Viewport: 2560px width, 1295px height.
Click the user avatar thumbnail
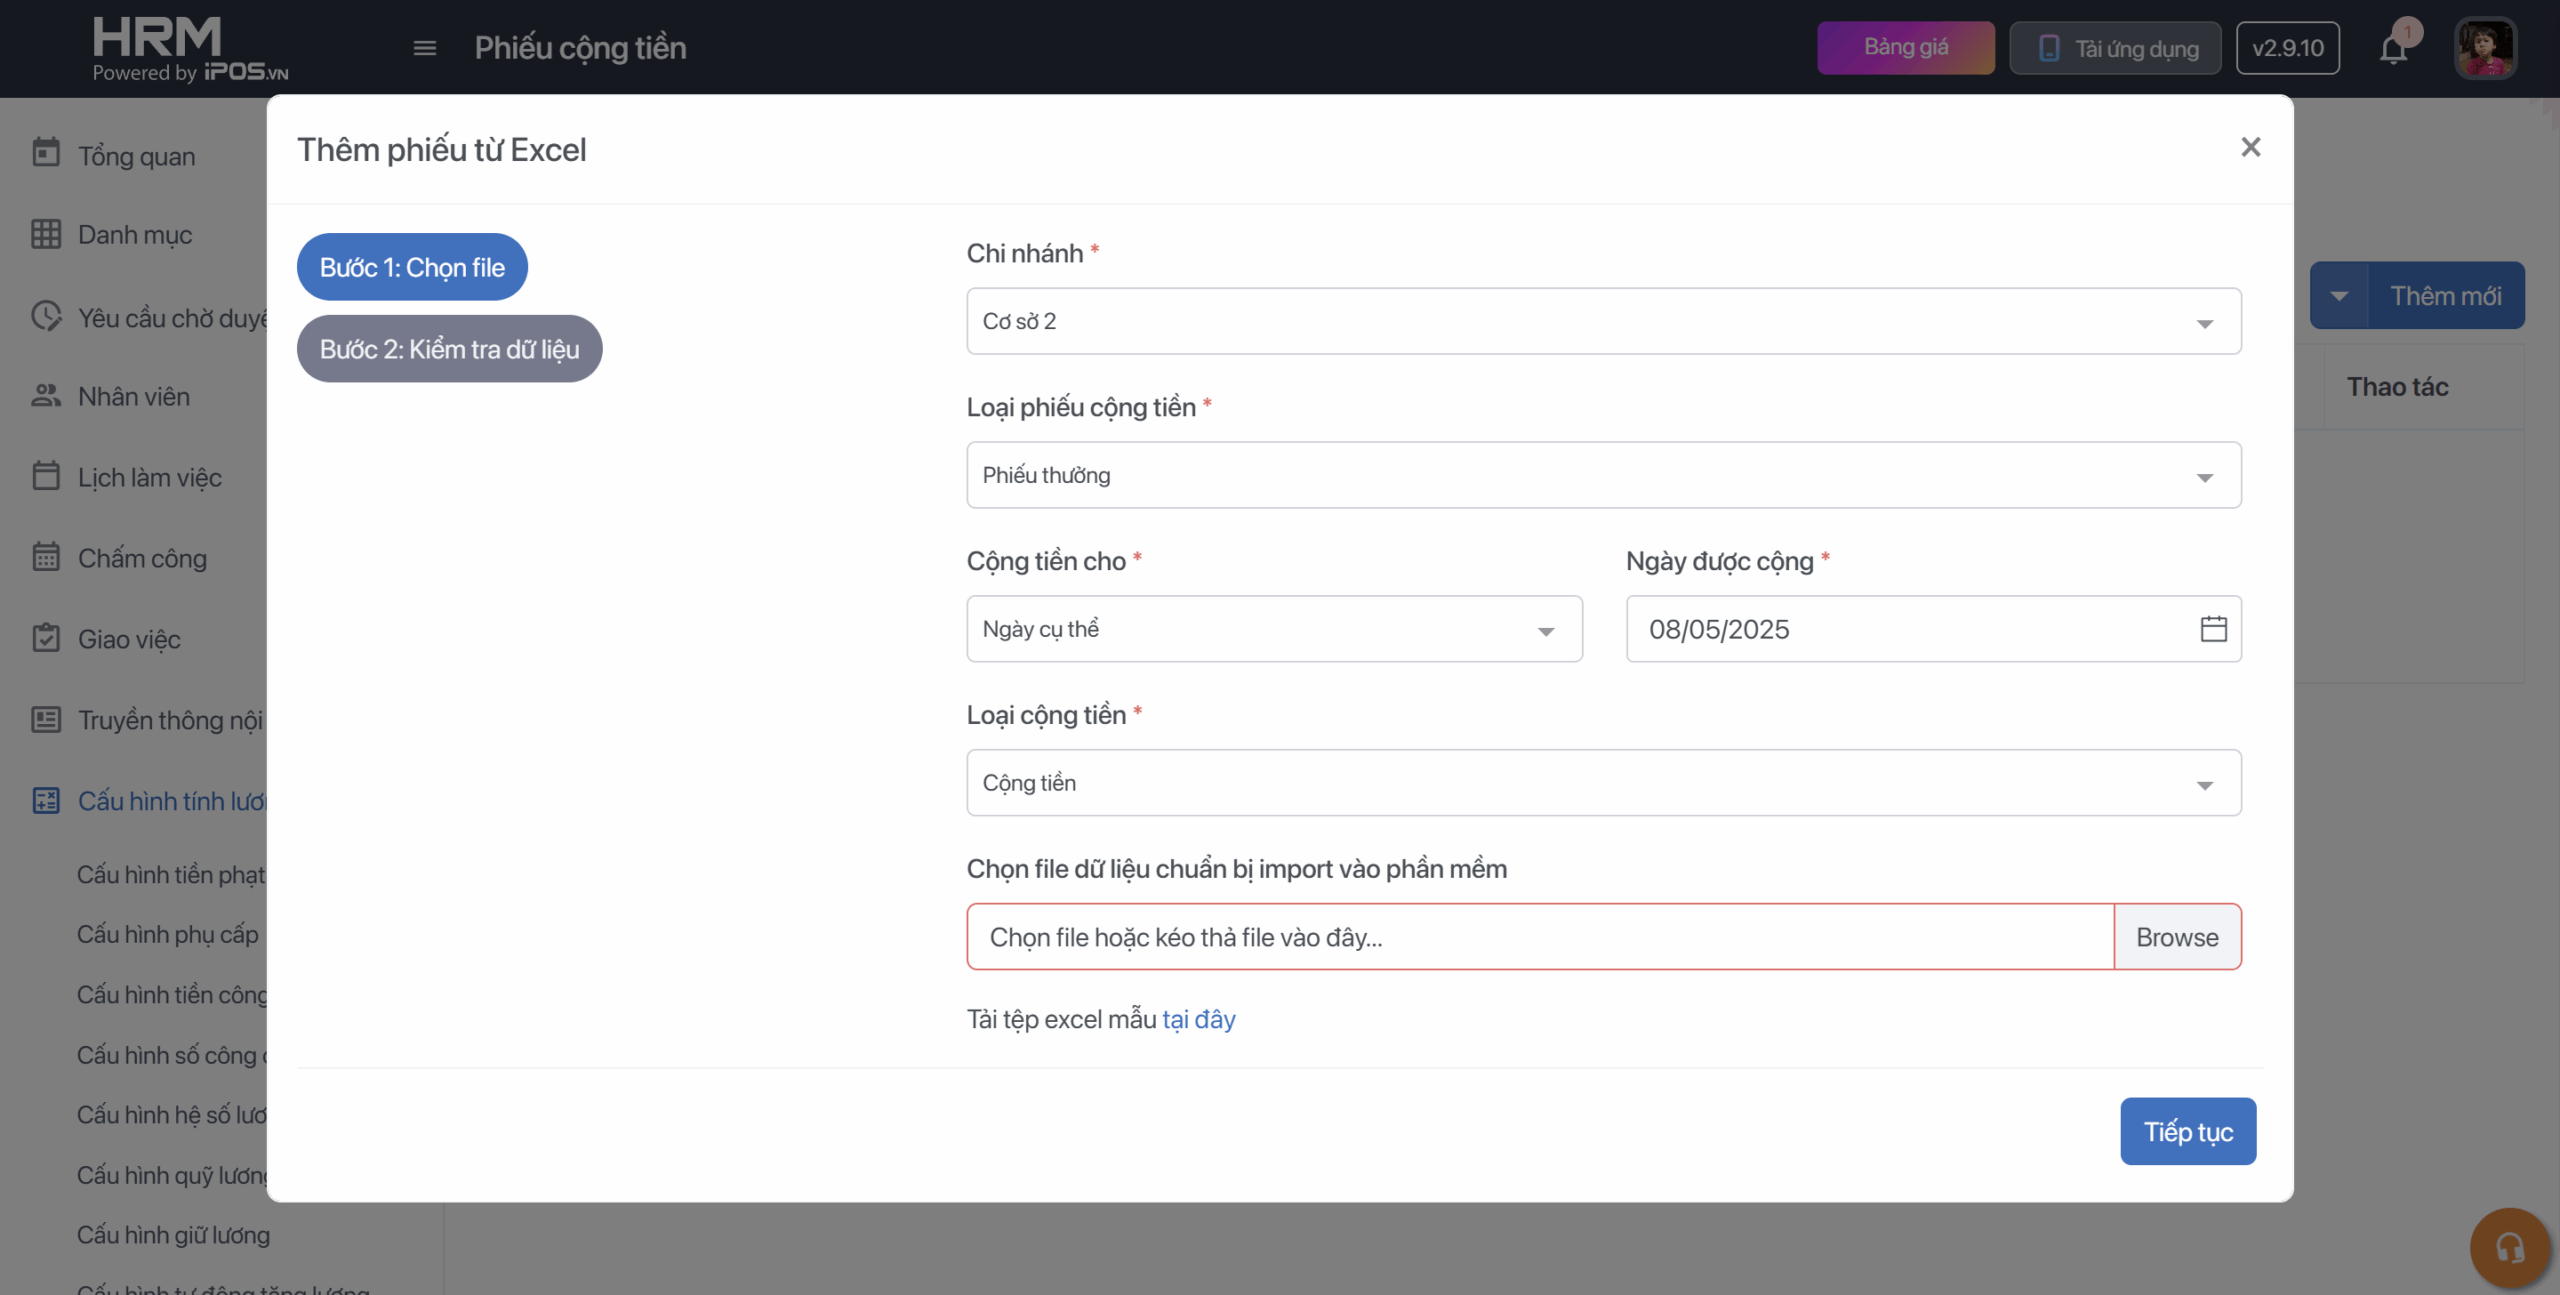tap(2485, 48)
